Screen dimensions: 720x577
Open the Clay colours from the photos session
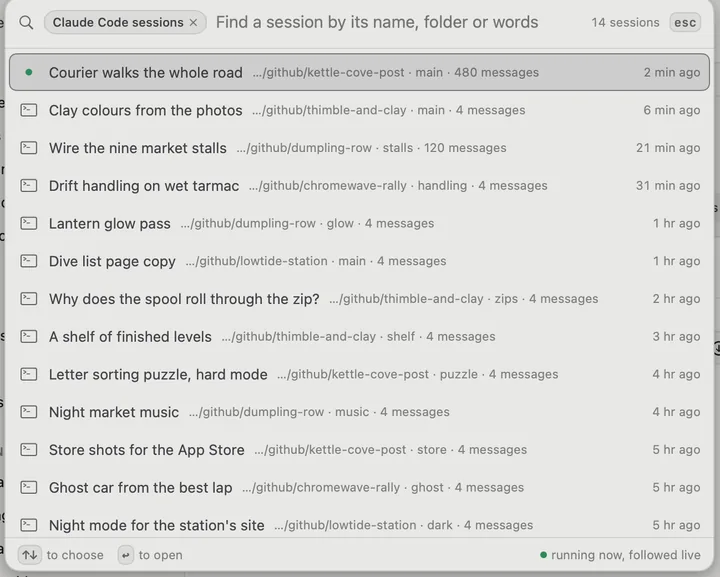pyautogui.click(x=359, y=110)
